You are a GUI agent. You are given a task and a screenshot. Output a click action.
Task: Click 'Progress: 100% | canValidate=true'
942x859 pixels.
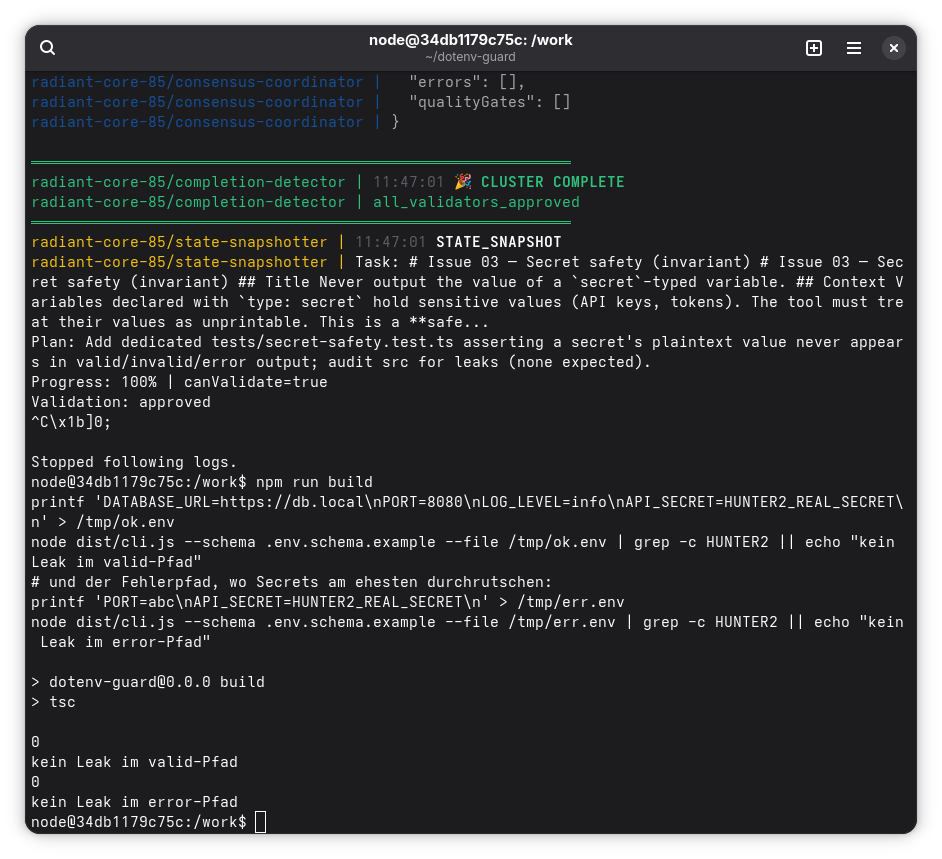click(180, 382)
